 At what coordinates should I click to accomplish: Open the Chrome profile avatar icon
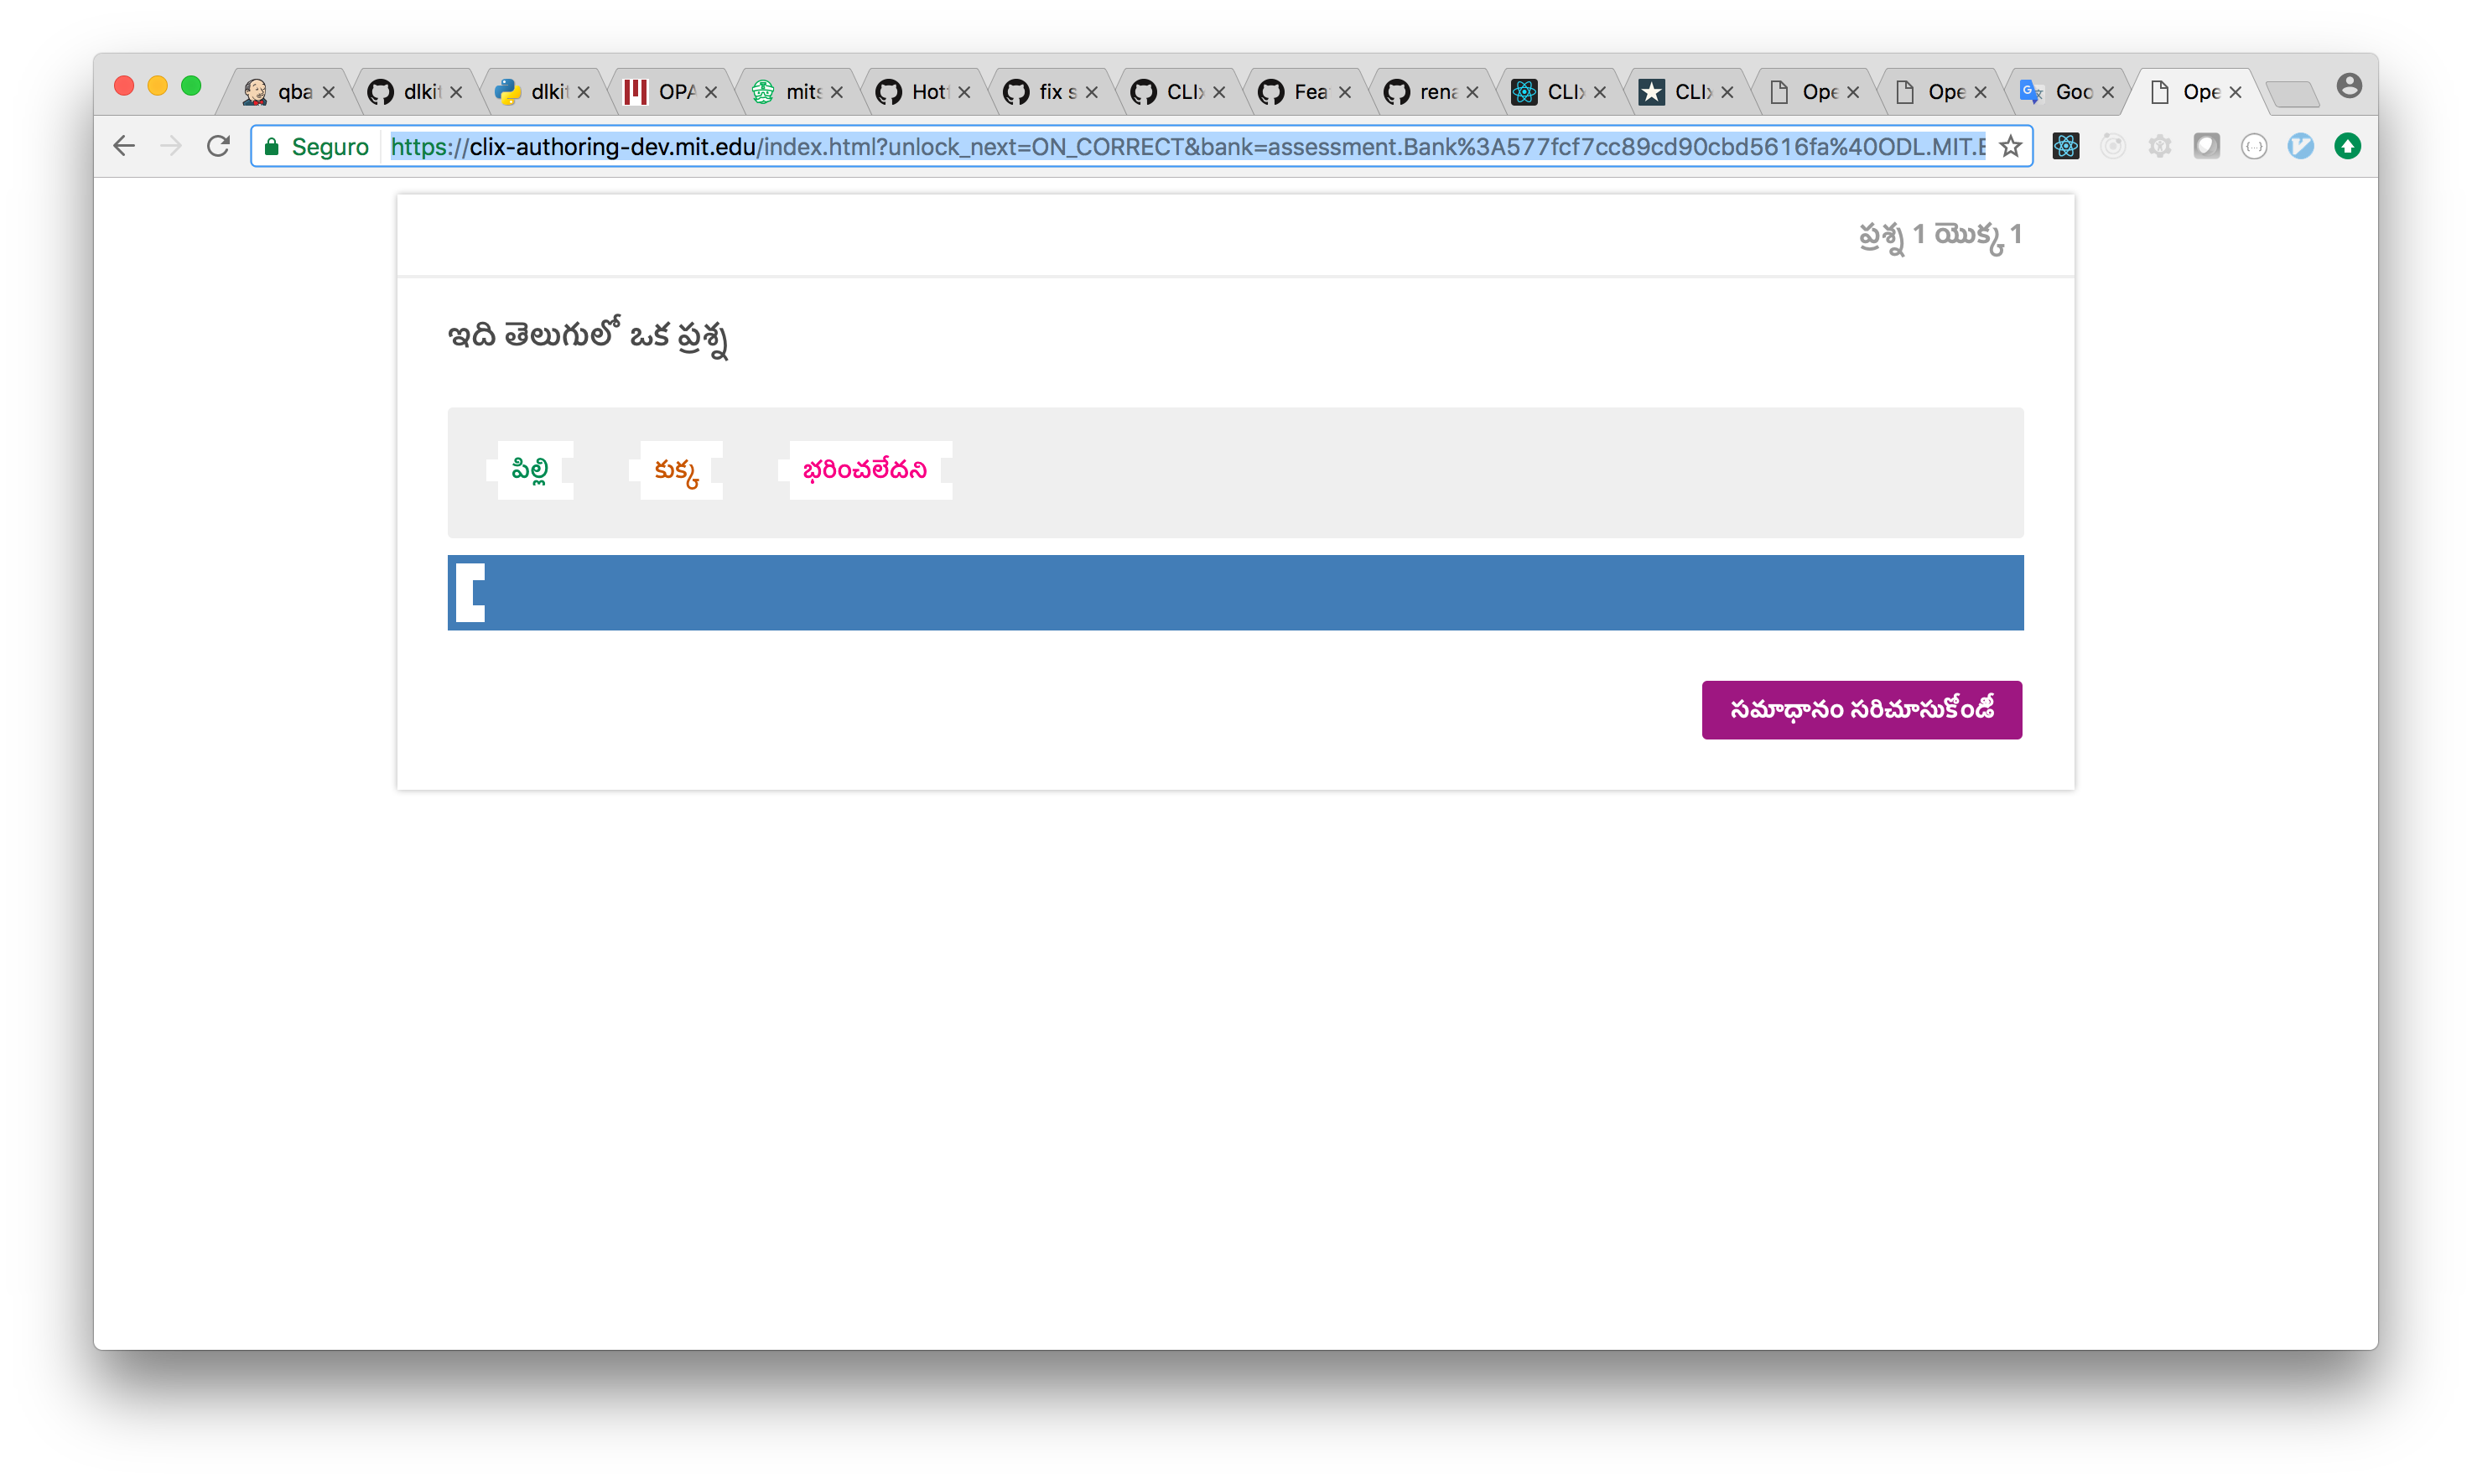point(2349,86)
